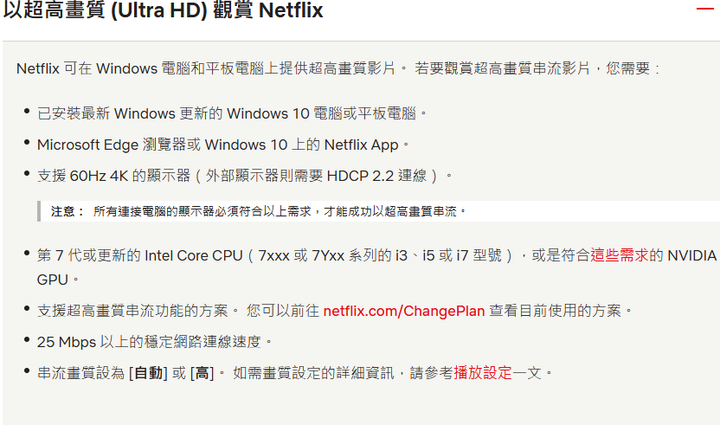Screen dimensions: 720x425
Task: Click the 支援 60Hz 4K 的顯示器 bullet
Action: 245,176
